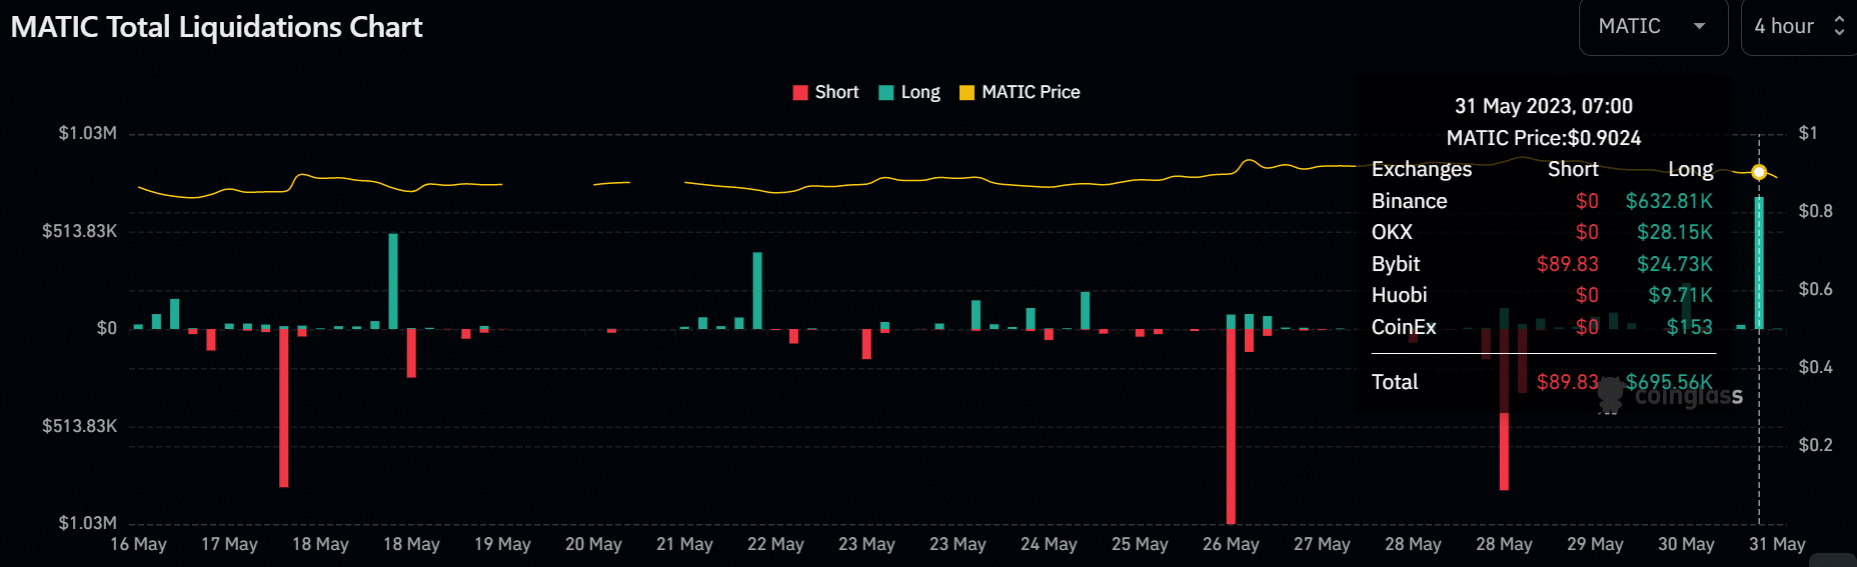Screen dimensions: 1857x567
Task: Click the '$0.8' right price axis label
Action: click(x=1815, y=211)
